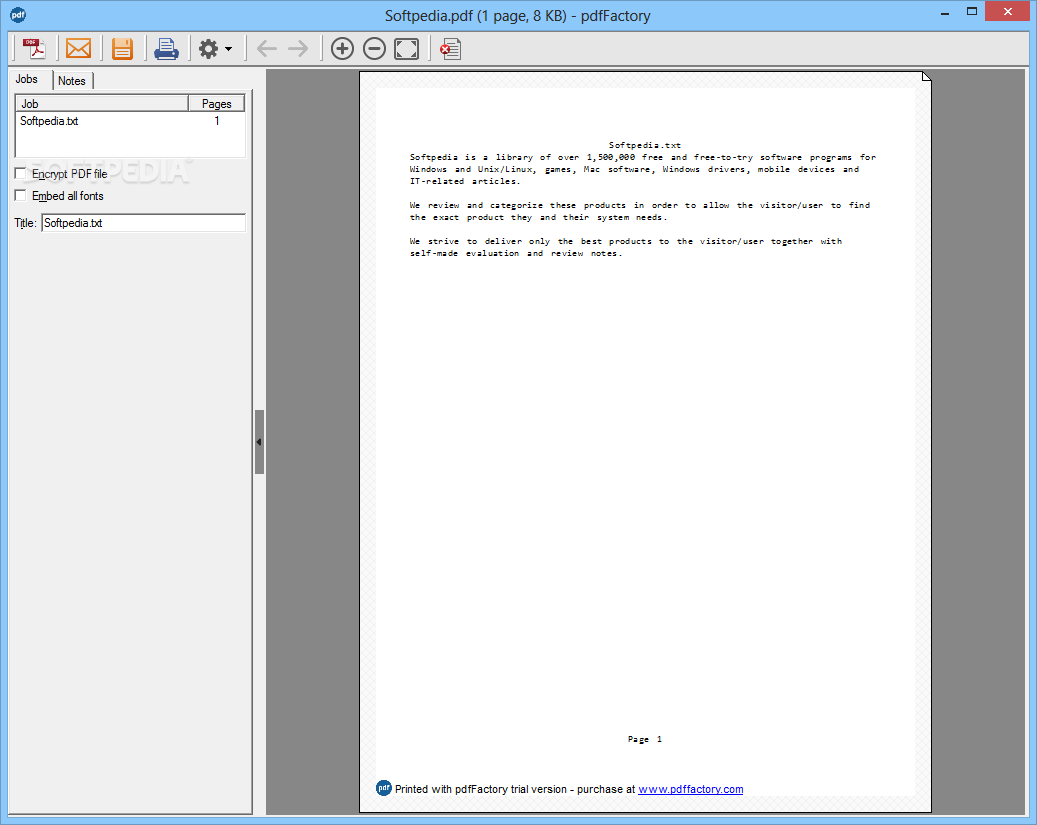
Task: Click 'Page 1' footer text in preview
Action: pyautogui.click(x=645, y=739)
